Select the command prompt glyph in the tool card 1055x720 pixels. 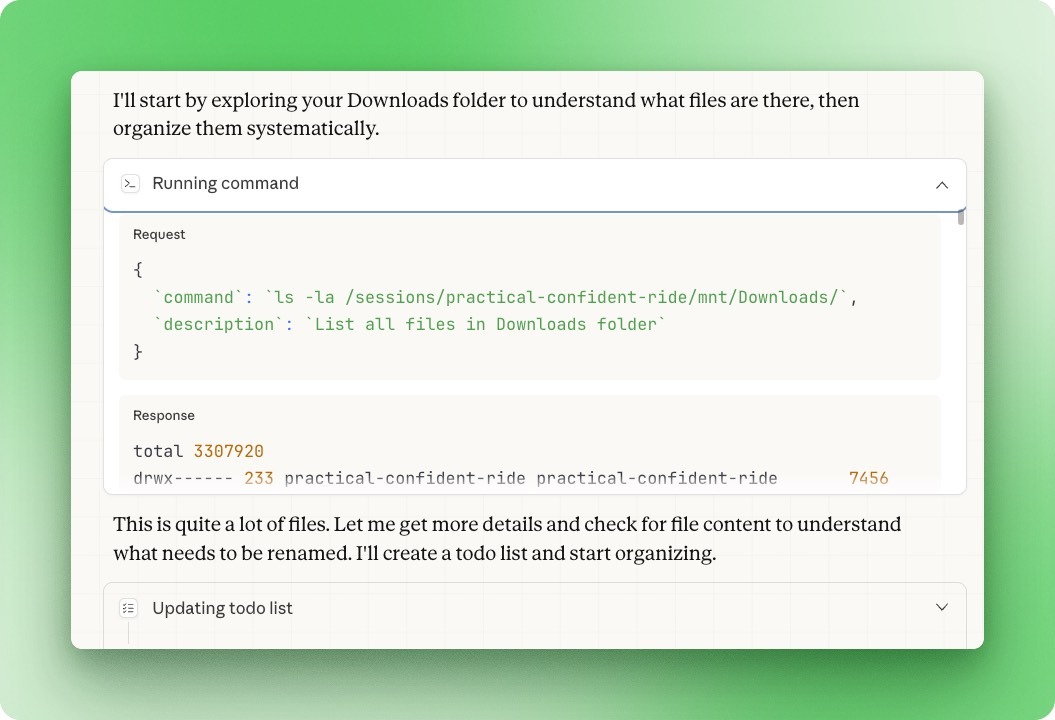(x=129, y=183)
